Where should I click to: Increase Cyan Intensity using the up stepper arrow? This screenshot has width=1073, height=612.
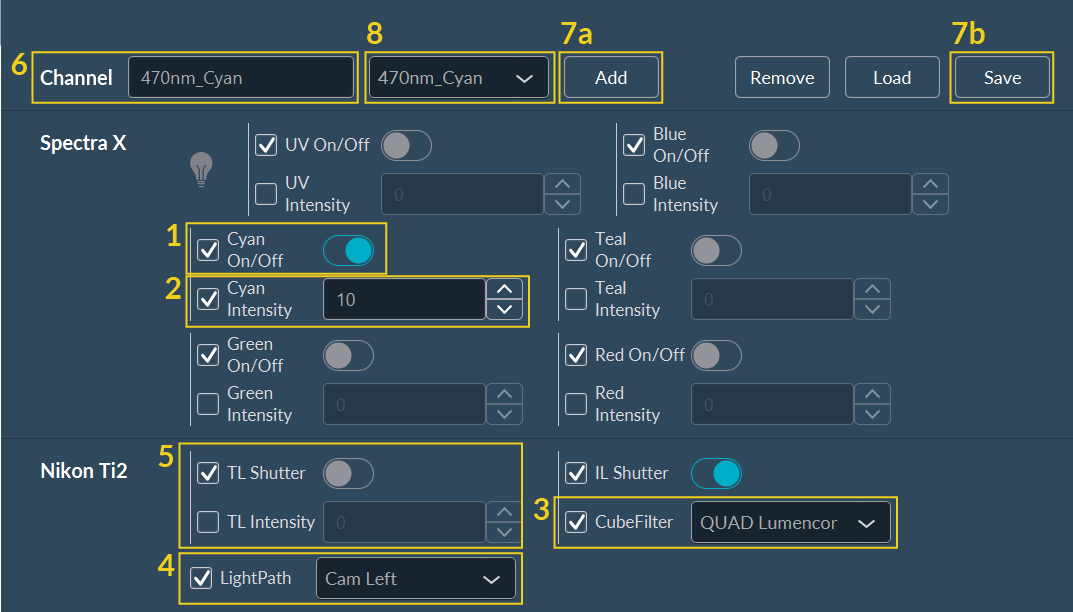point(505,289)
